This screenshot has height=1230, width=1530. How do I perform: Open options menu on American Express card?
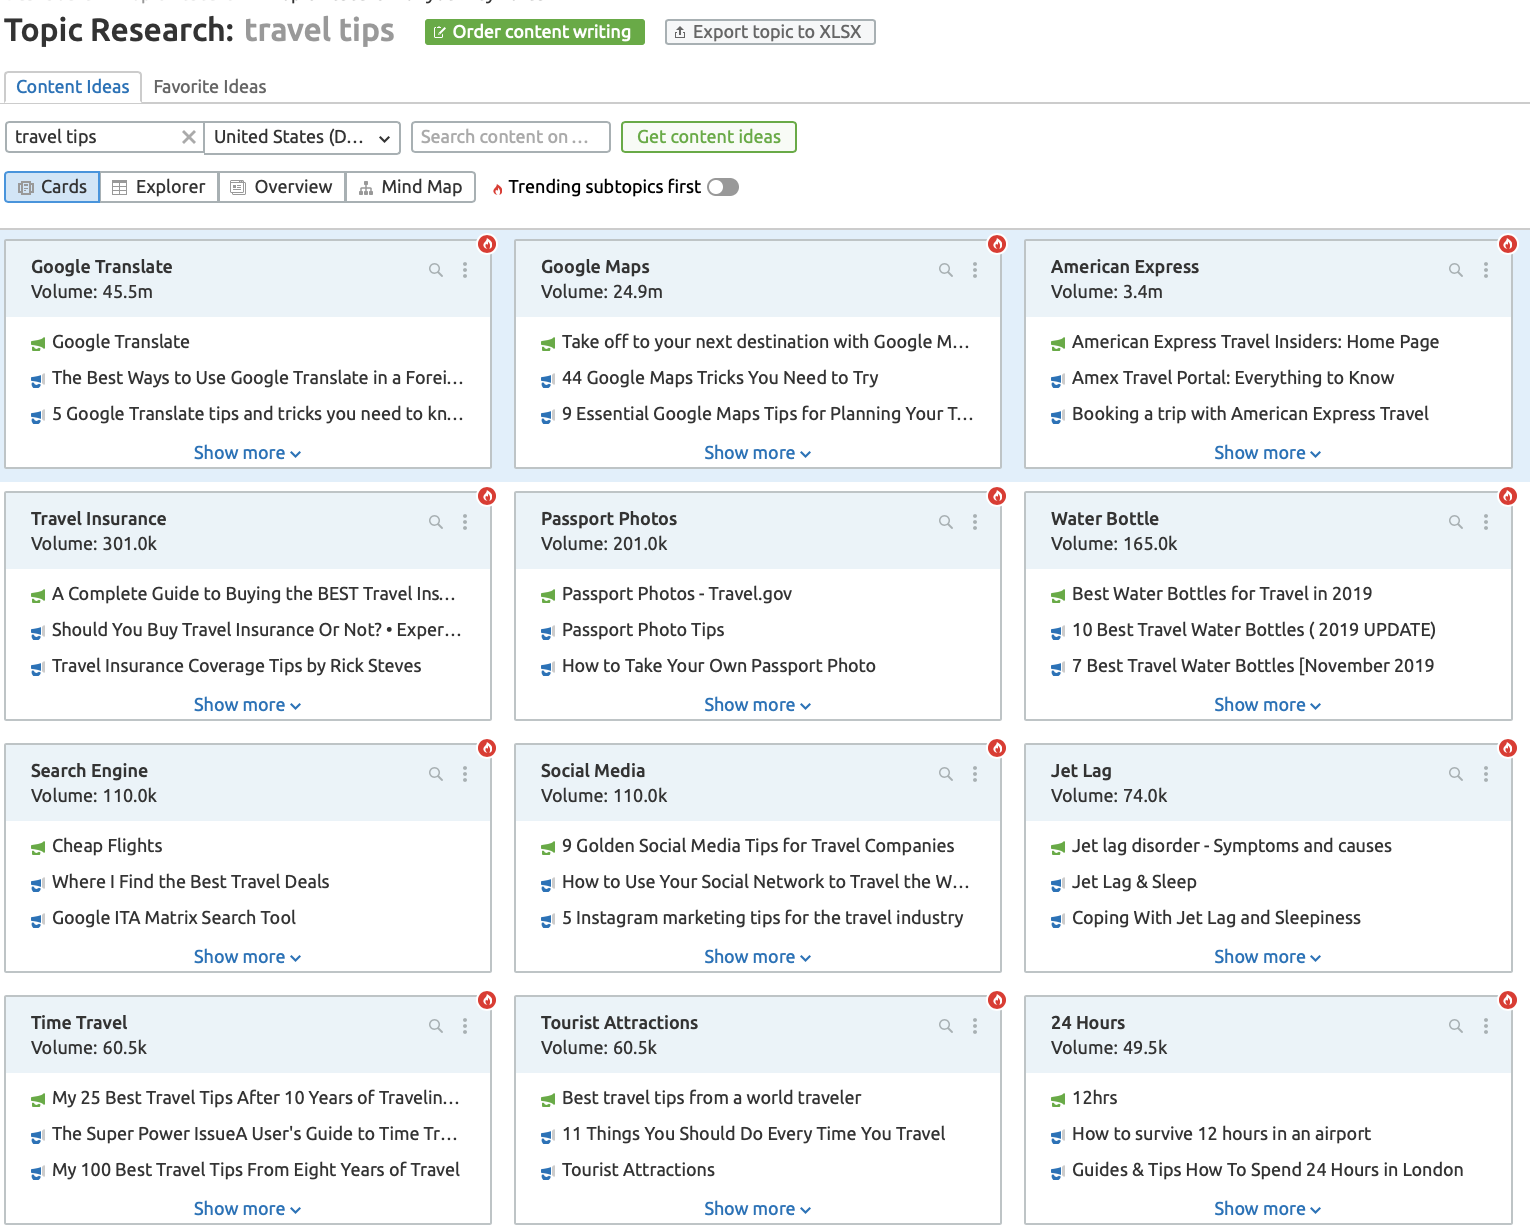1486,270
